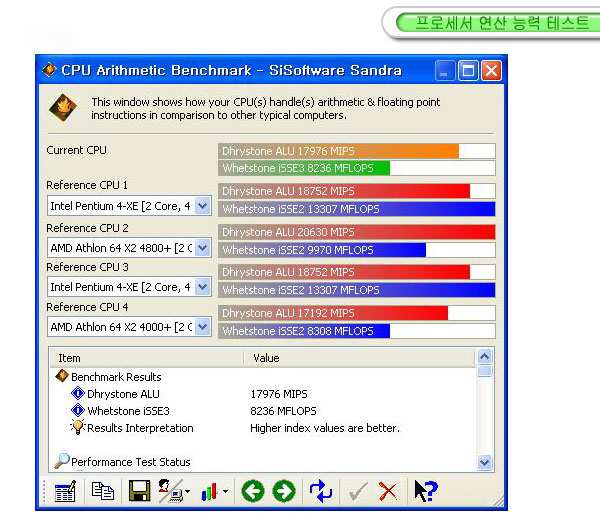Click the window resize grip corner
The height and width of the screenshot is (524, 600).
pos(498,501)
